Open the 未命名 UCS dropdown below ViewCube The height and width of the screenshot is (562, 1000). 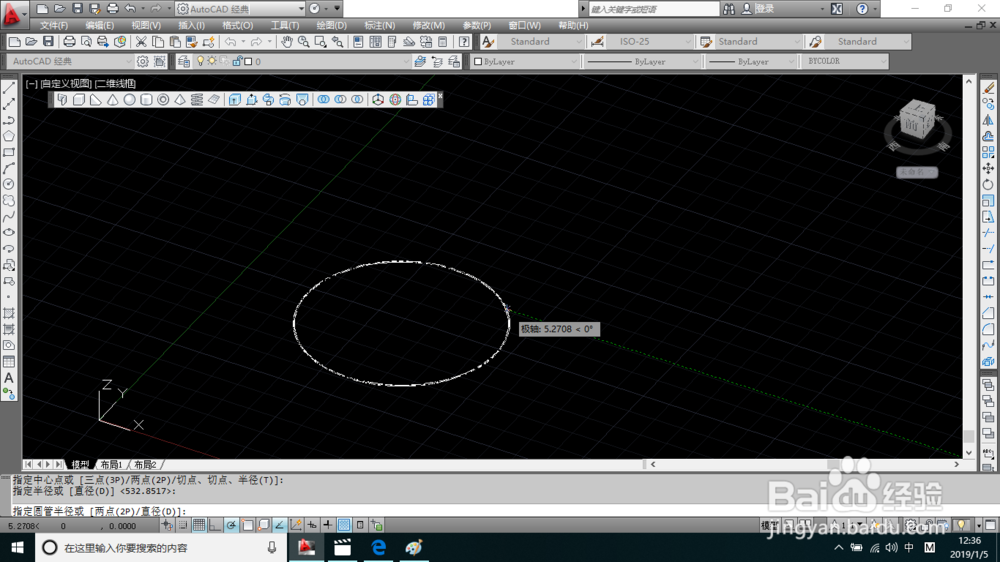(x=916, y=172)
